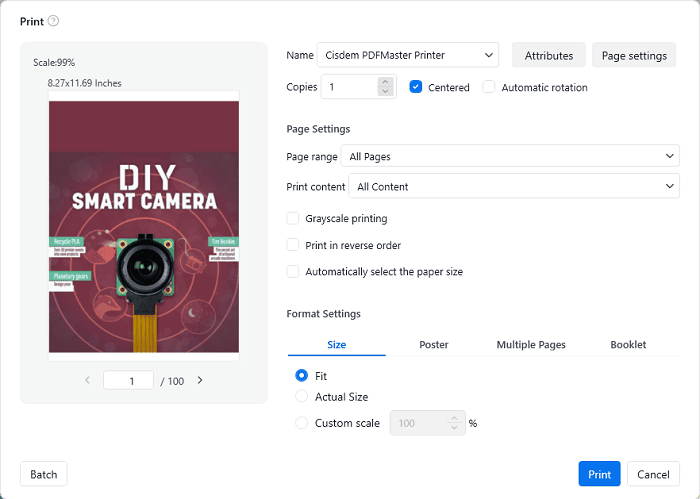Switch to the Poster tab
This screenshot has height=499, width=700.
coord(434,344)
